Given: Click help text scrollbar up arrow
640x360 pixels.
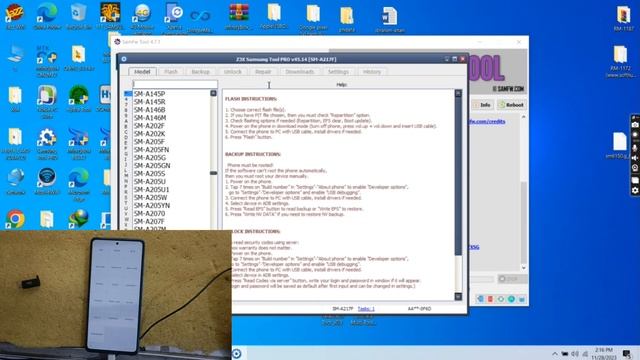Looking at the screenshot, I should (458, 93).
